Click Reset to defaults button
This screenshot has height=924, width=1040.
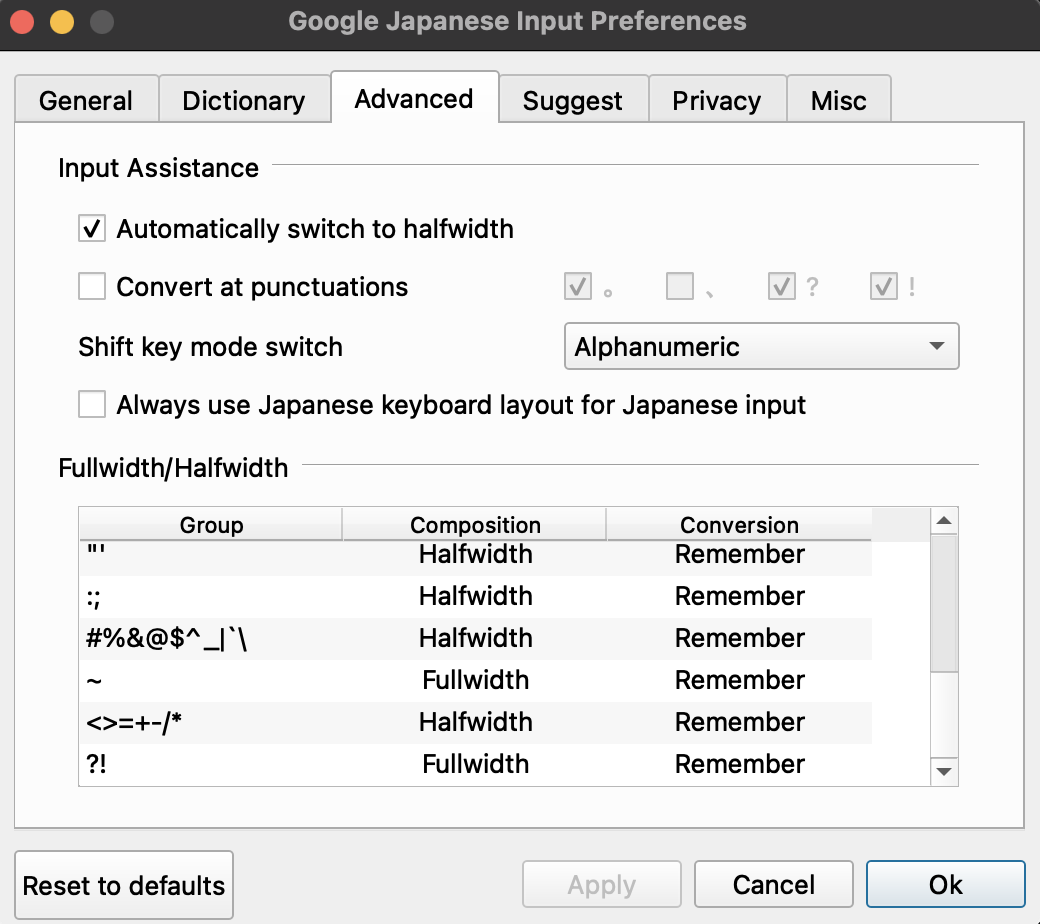[124, 885]
